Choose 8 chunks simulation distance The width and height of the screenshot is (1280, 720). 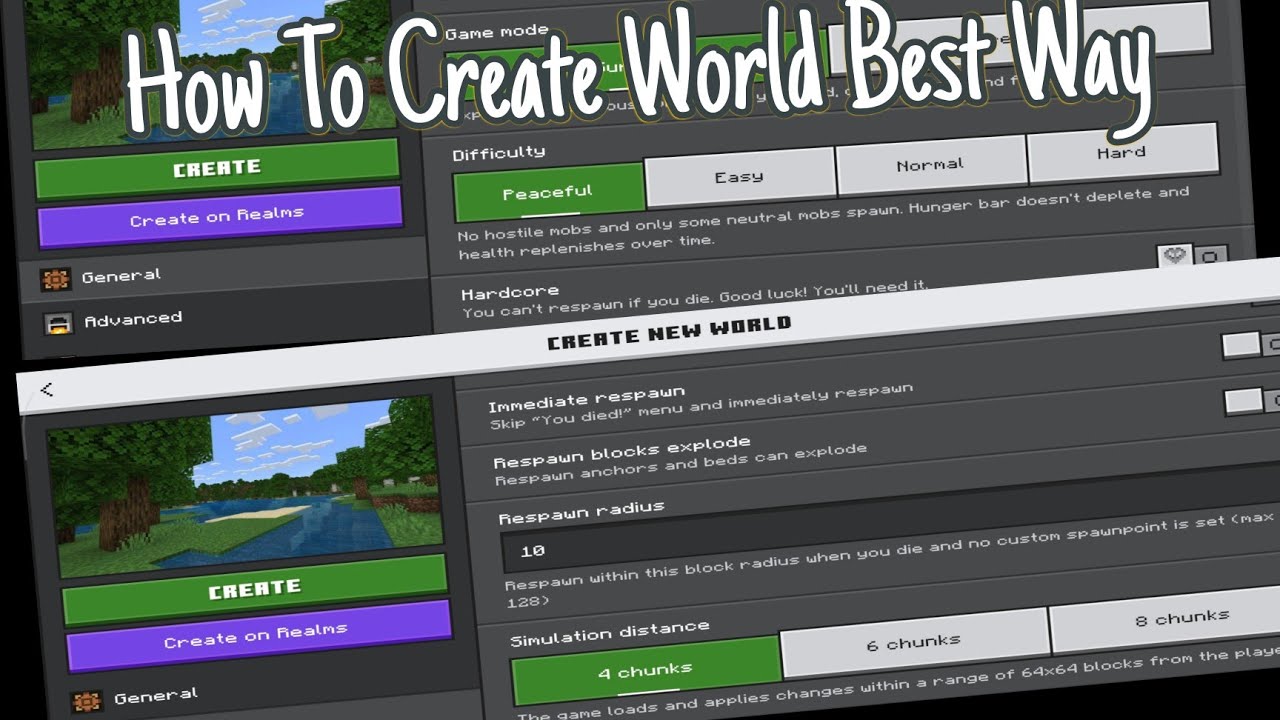pyautogui.click(x=1166, y=618)
